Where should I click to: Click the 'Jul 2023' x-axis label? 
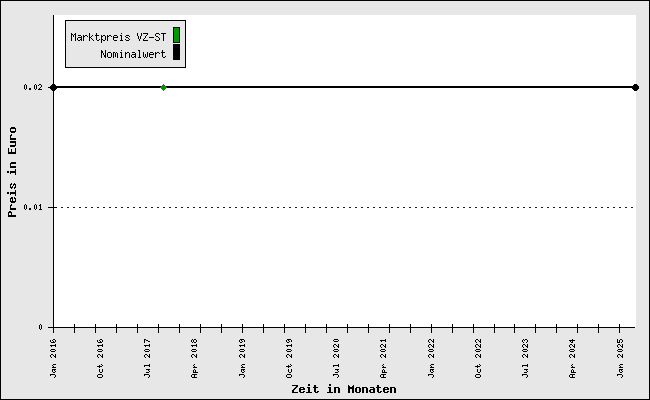[526, 358]
